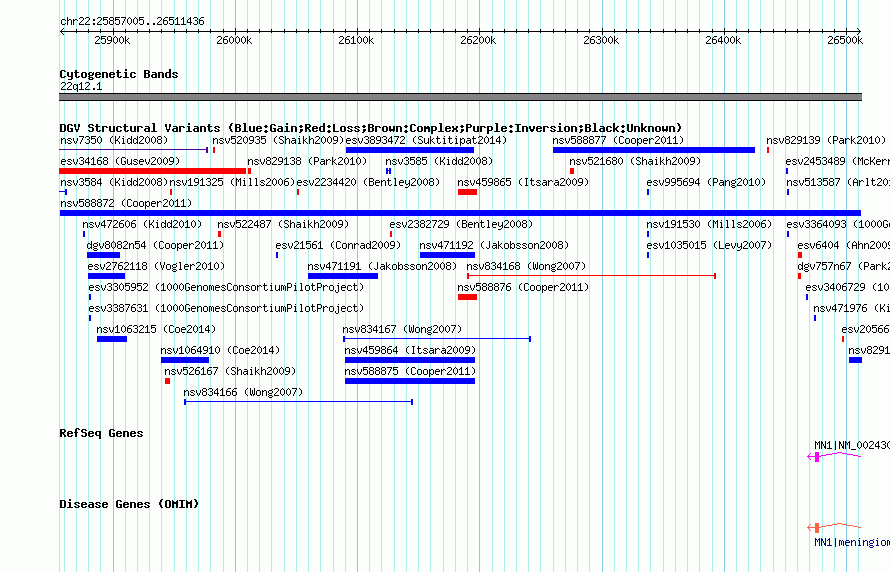Click the chr22:25857005..26511436 coordinates text
This screenshot has height=572, width=890.
[132, 21]
